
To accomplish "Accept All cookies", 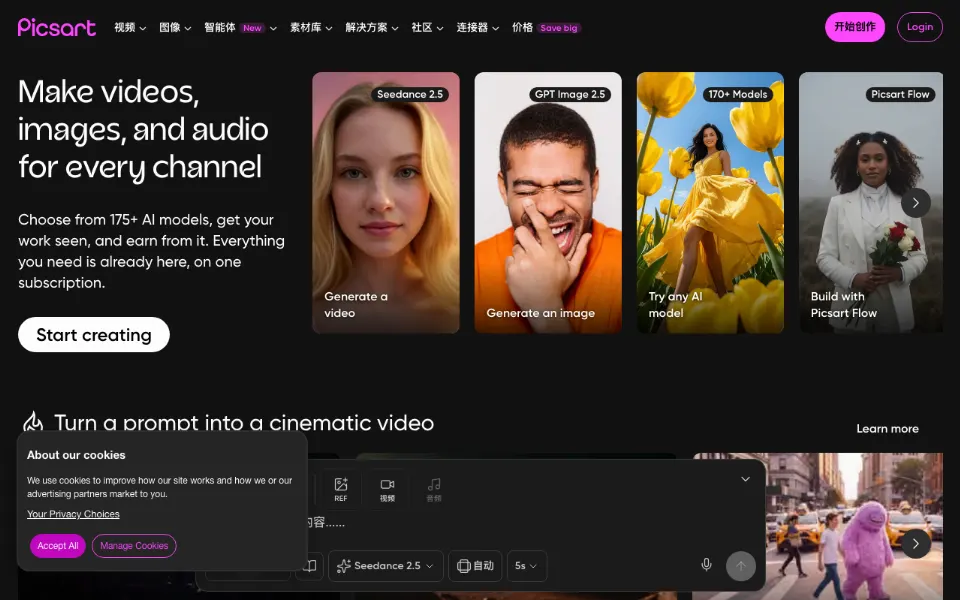I will (x=58, y=546).
